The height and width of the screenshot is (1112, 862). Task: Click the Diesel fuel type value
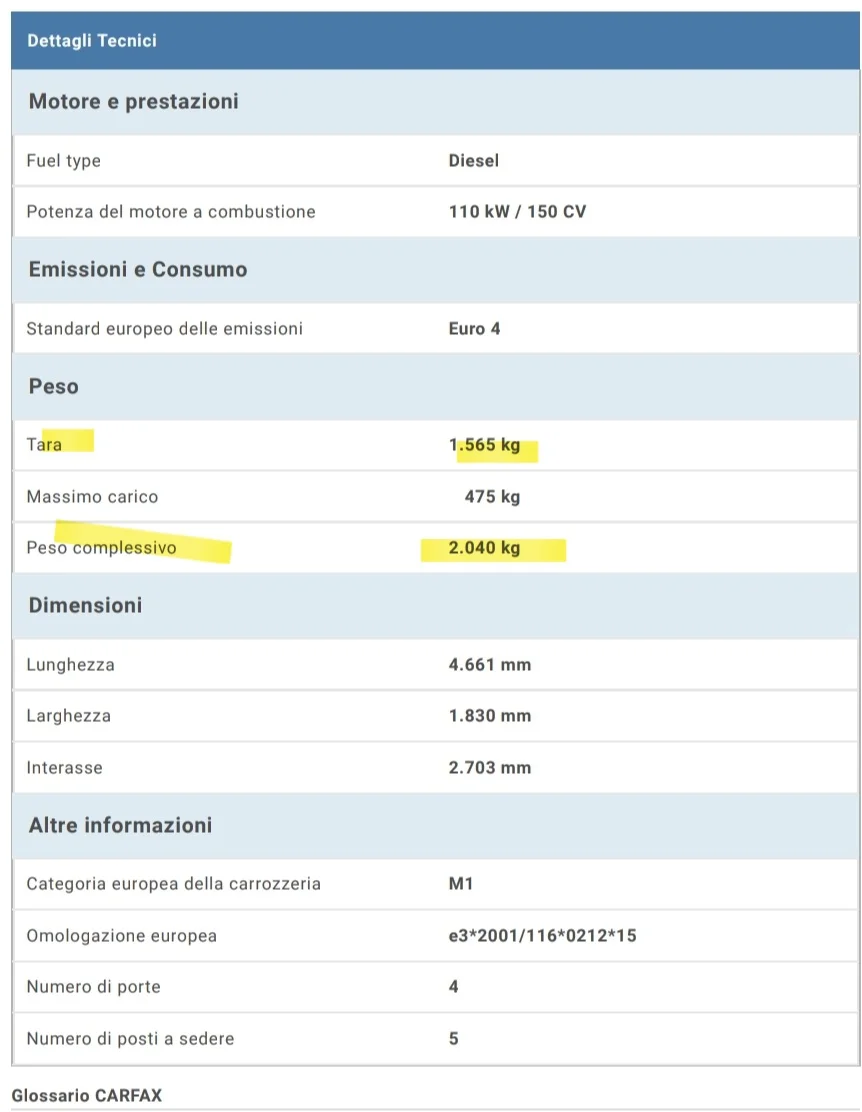(474, 160)
